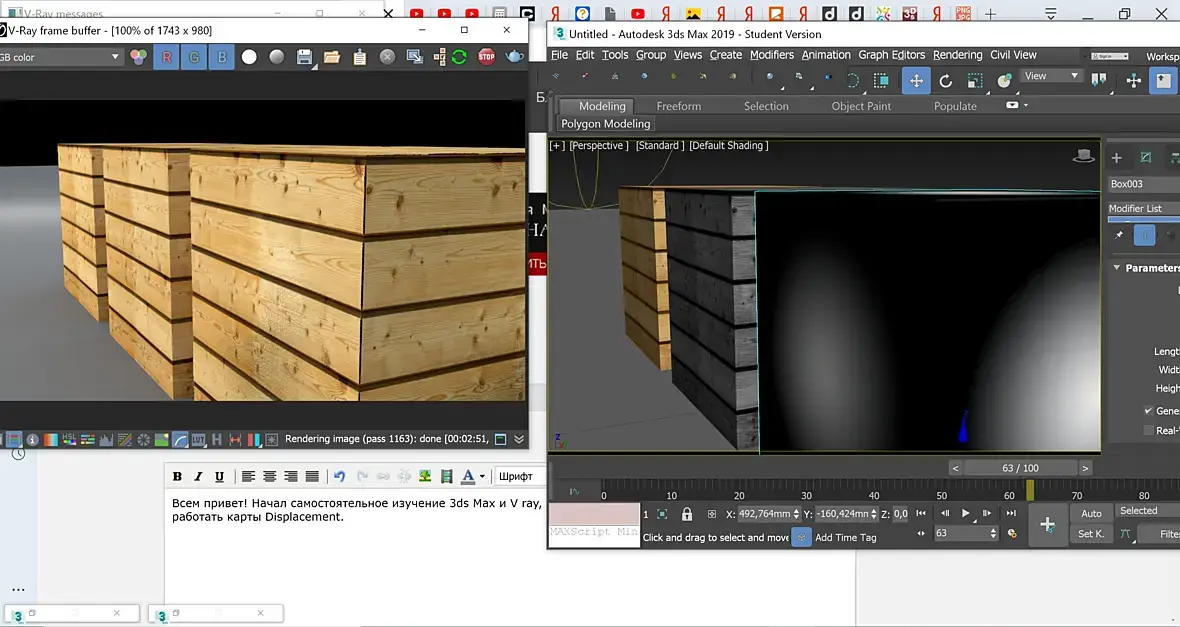Save the rendered image with disk icon
The image size is (1180, 627).
305,57
